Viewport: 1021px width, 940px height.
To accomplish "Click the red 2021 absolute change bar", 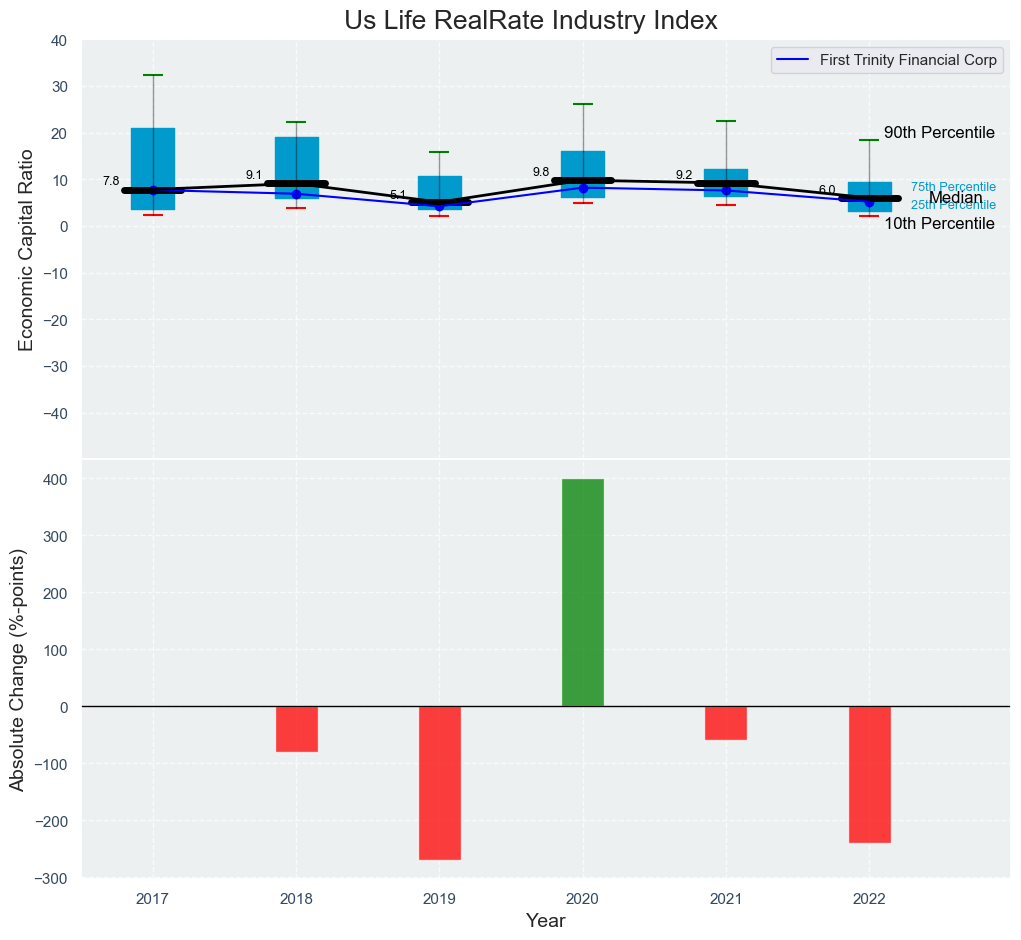I will pos(725,722).
